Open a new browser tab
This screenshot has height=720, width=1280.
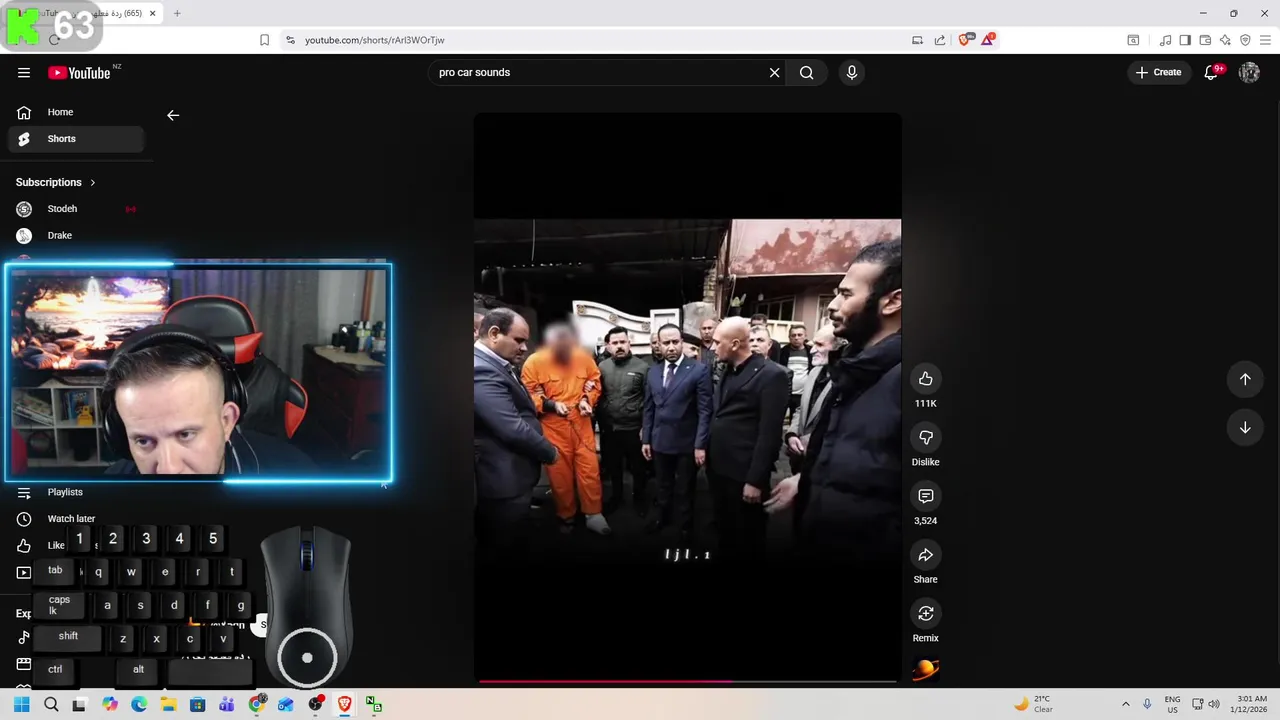tap(177, 13)
